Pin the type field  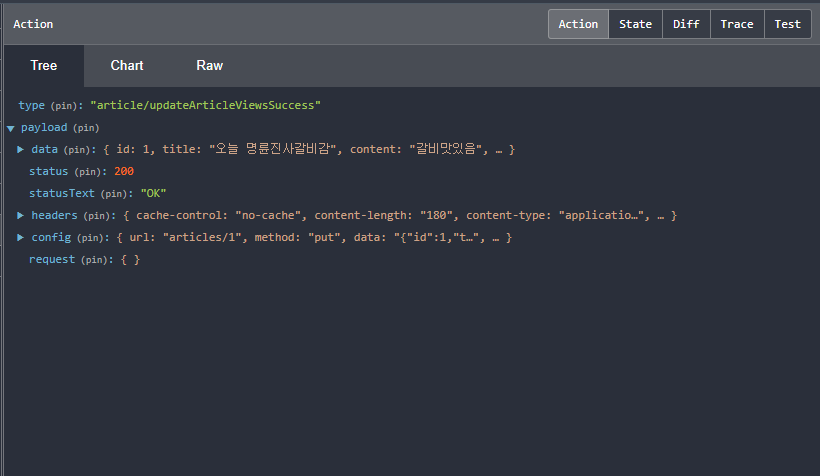tap(64, 106)
